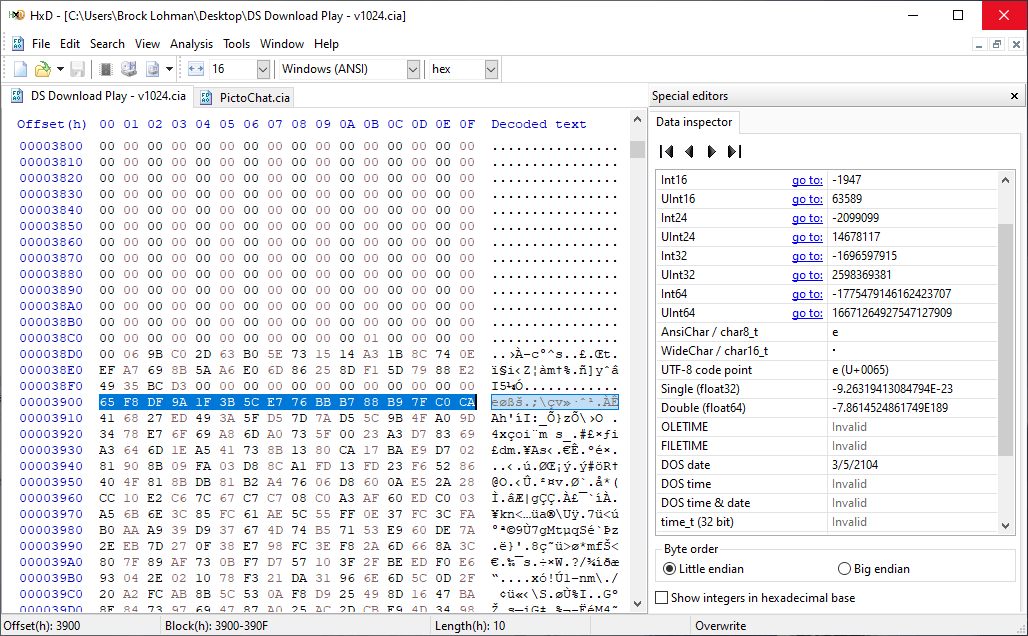Close the inner document window
The width and height of the screenshot is (1028, 636).
pyautogui.click(x=1016, y=45)
